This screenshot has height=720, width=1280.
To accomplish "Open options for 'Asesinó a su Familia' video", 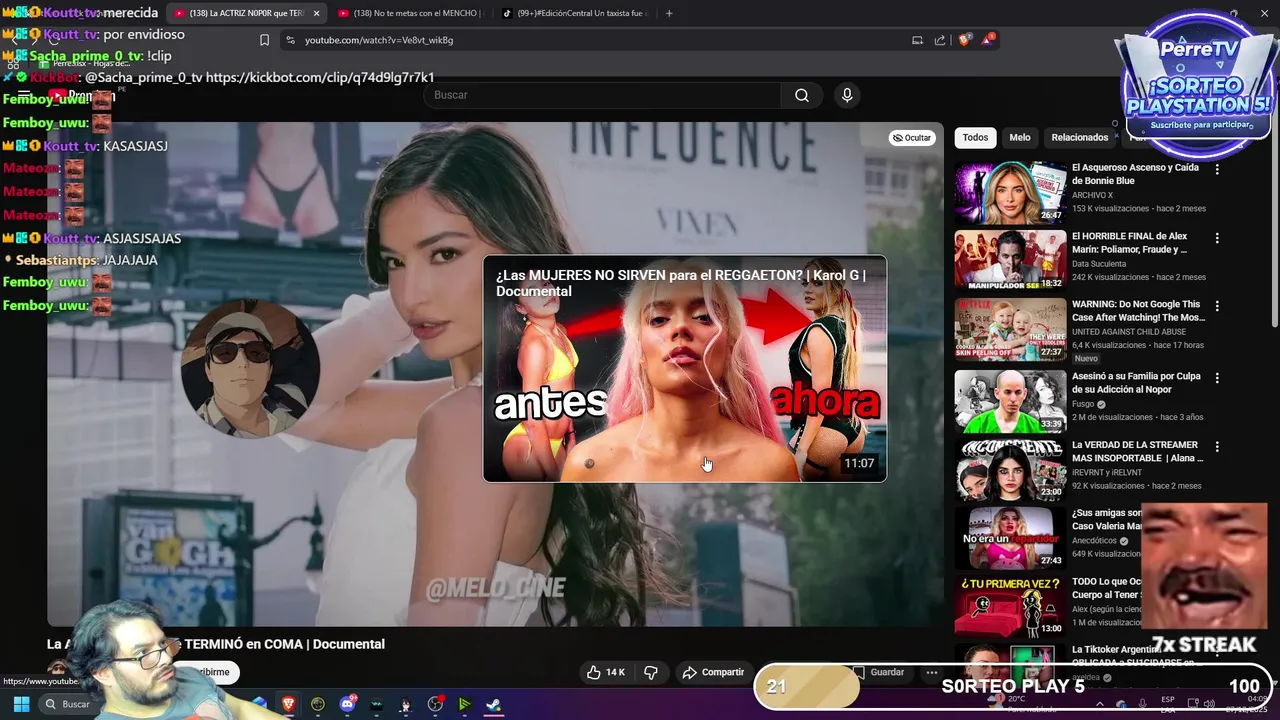I will point(1217,378).
